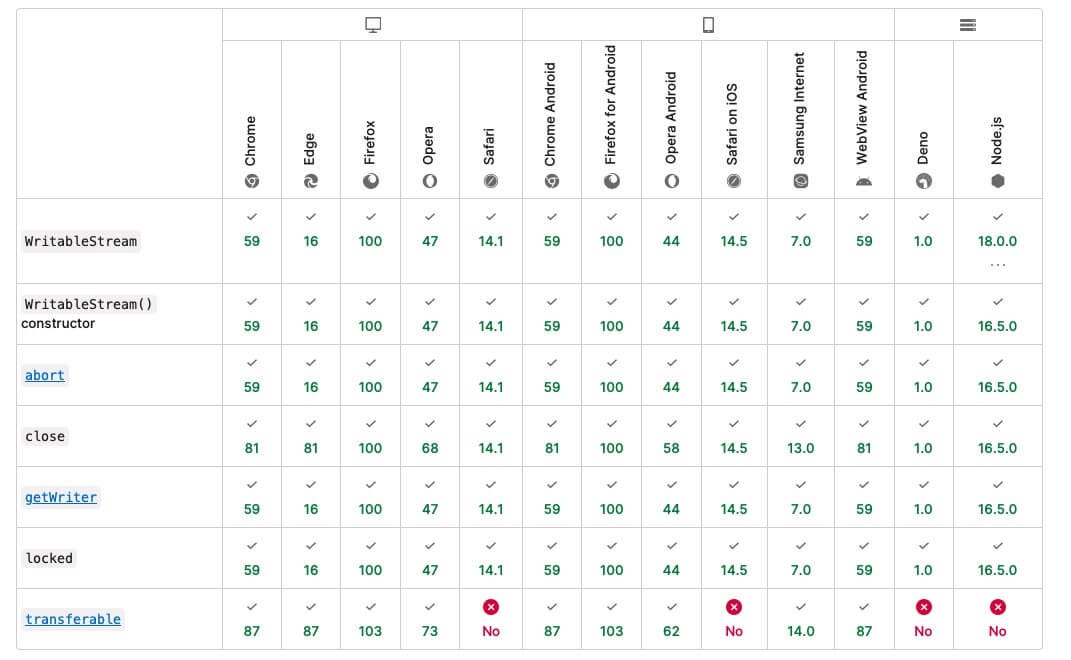Follow the transferable feature link
Screen dimensions: 1071x660
point(73,619)
